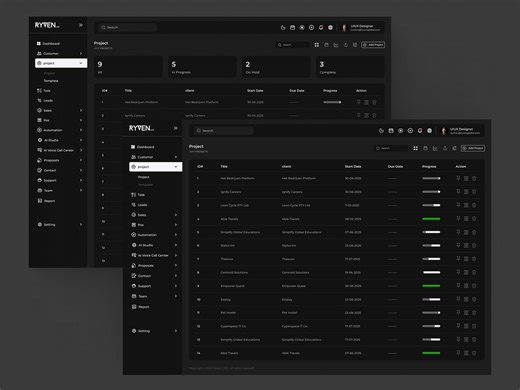
Task: Open Leads in front window sidebar
Action: [x=139, y=205]
